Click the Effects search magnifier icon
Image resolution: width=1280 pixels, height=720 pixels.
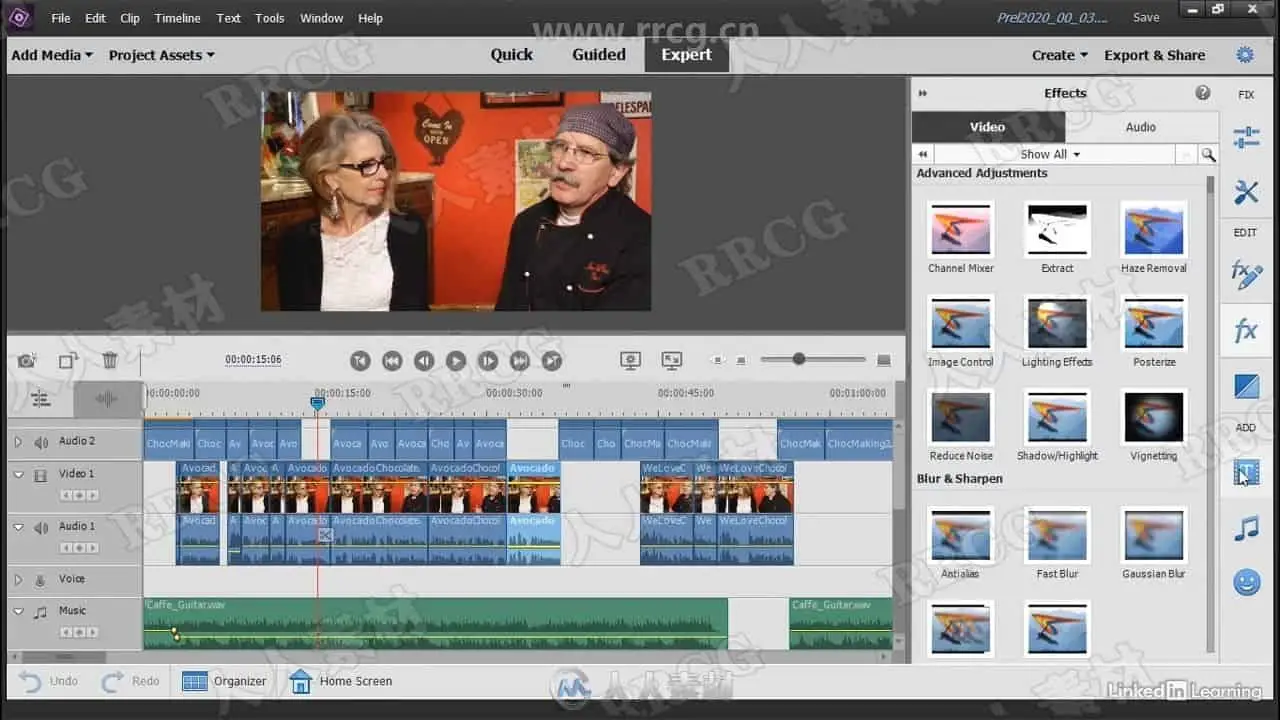tap(1208, 154)
